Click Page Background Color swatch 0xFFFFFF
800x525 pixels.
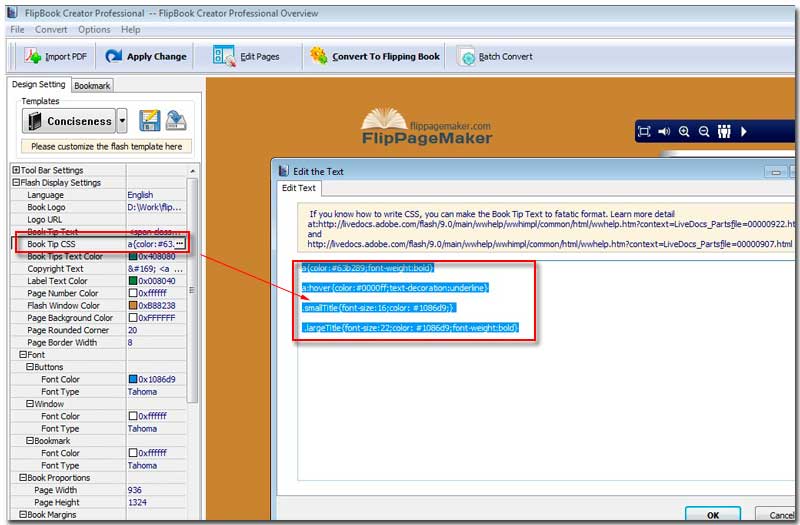click(133, 317)
